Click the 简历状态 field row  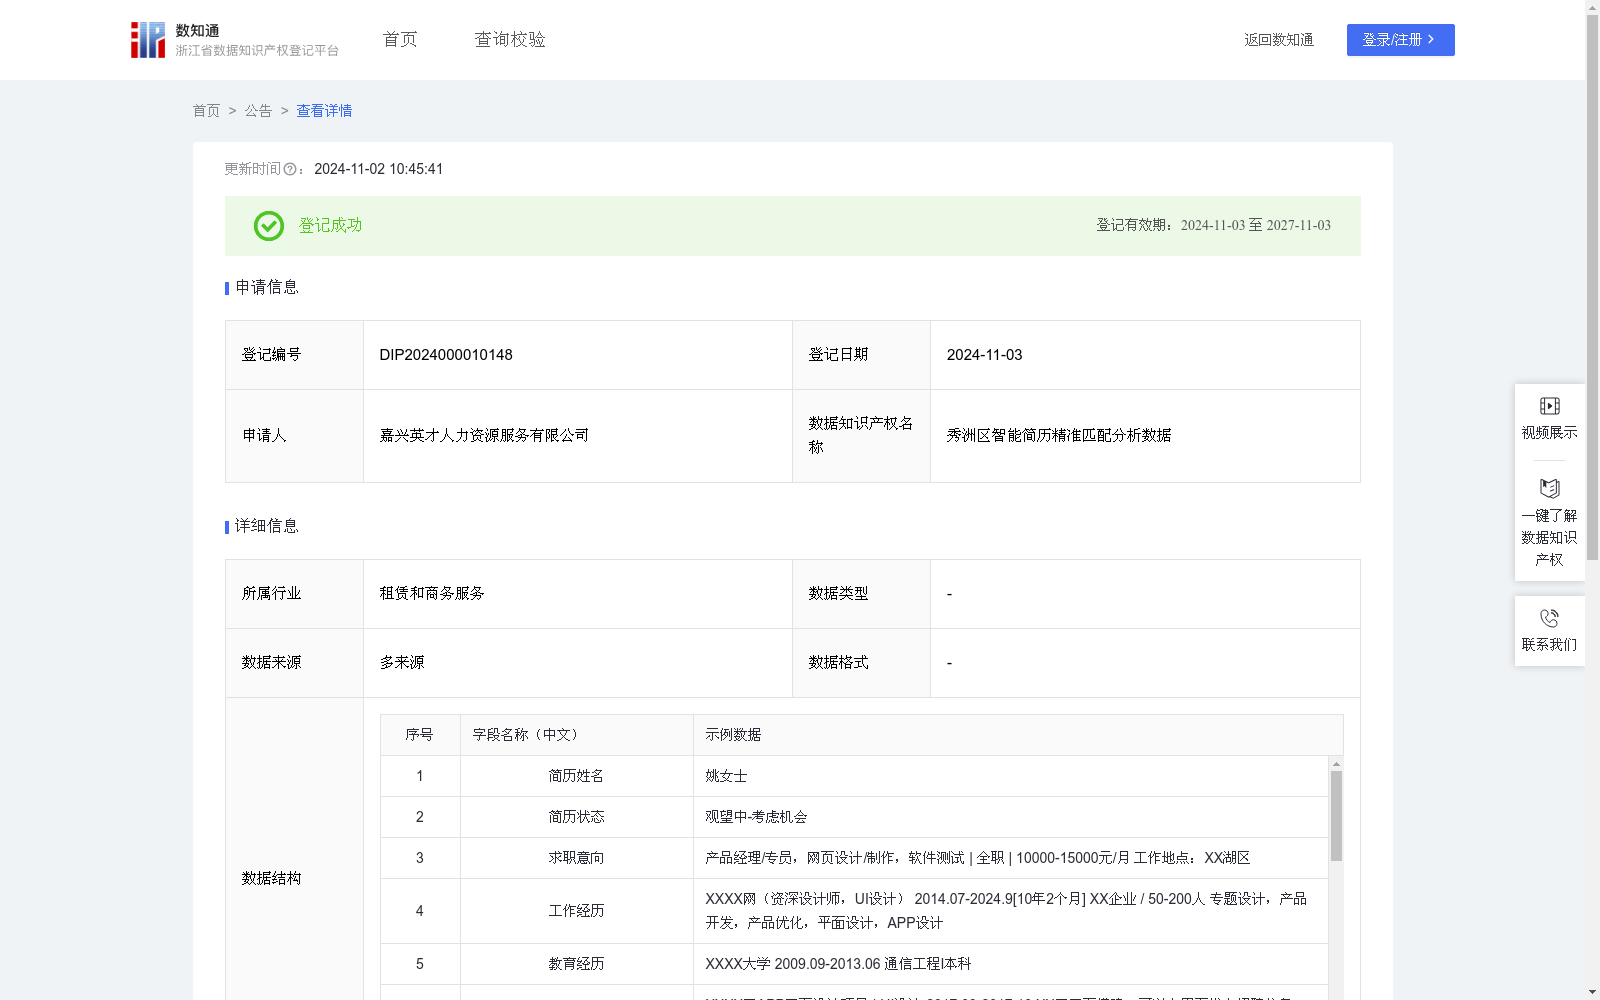854,817
